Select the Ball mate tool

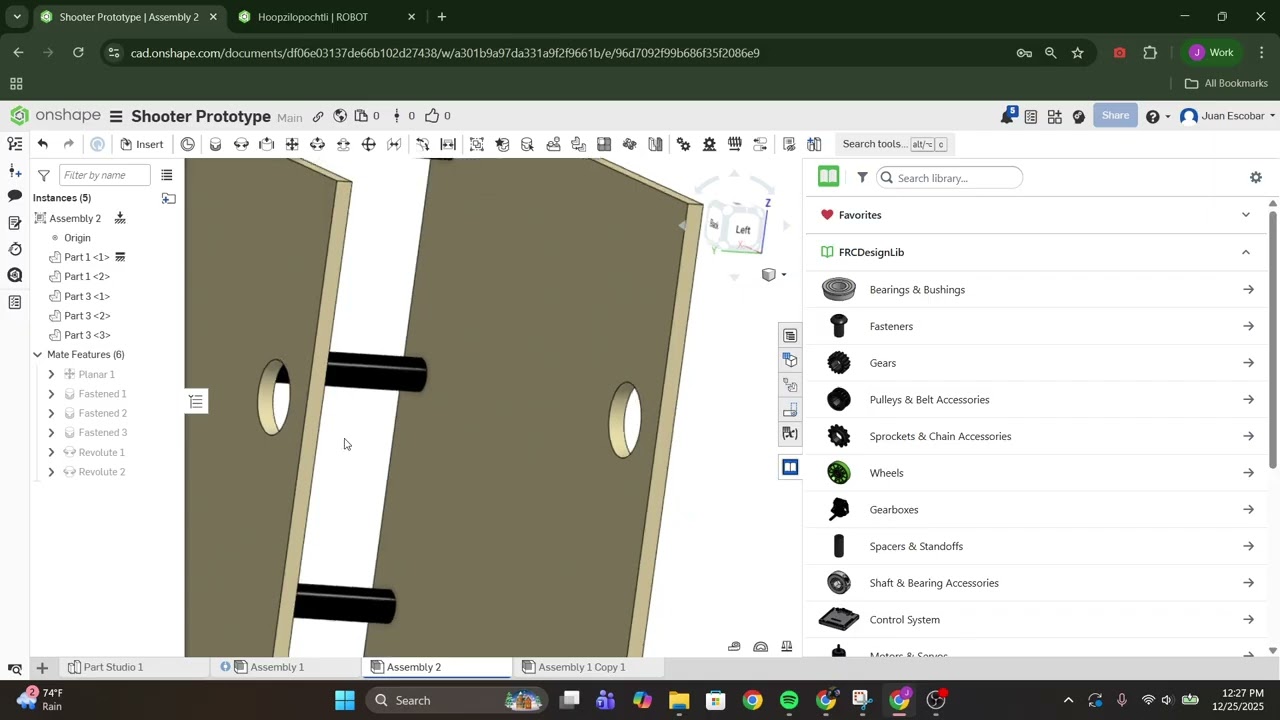pyautogui.click(x=368, y=144)
